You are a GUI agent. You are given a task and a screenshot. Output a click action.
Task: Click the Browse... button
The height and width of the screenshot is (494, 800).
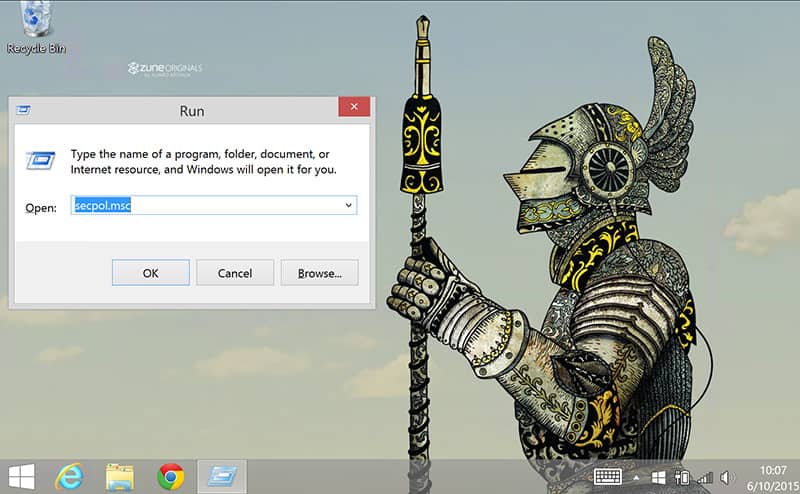pyautogui.click(x=319, y=273)
